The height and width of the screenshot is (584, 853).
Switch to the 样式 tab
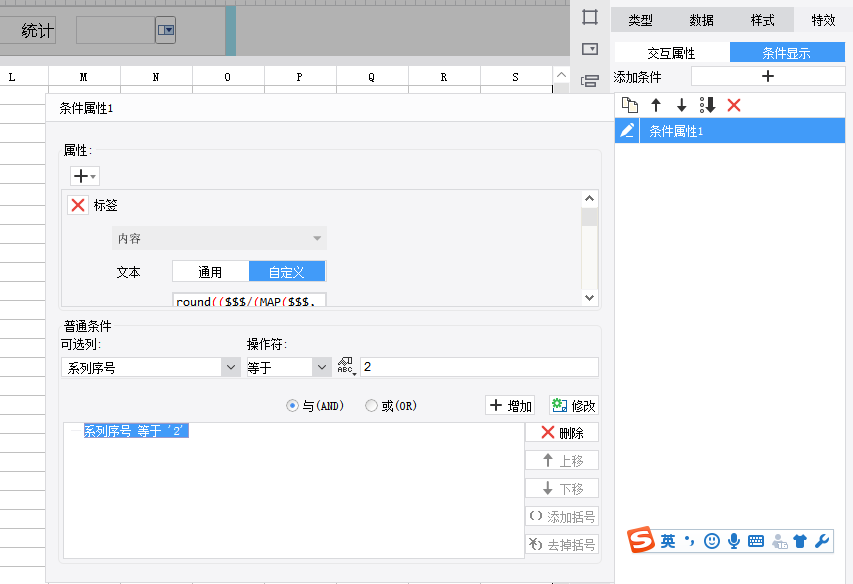click(762, 20)
